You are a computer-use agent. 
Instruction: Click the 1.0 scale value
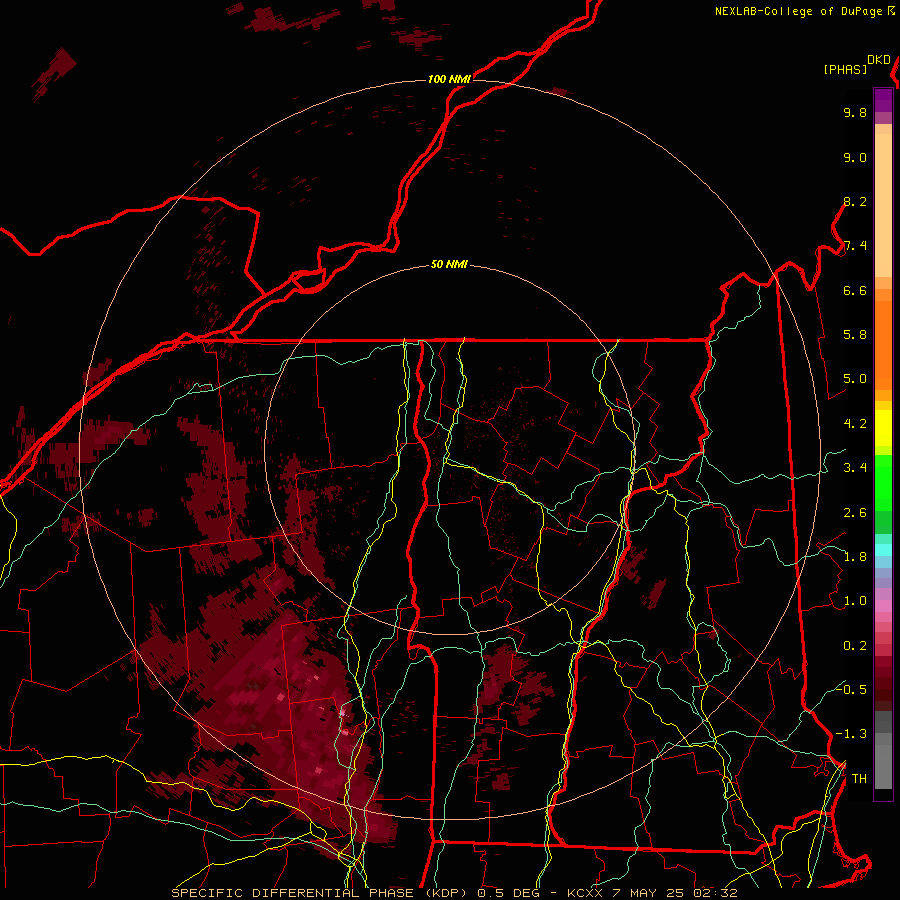tap(855, 601)
